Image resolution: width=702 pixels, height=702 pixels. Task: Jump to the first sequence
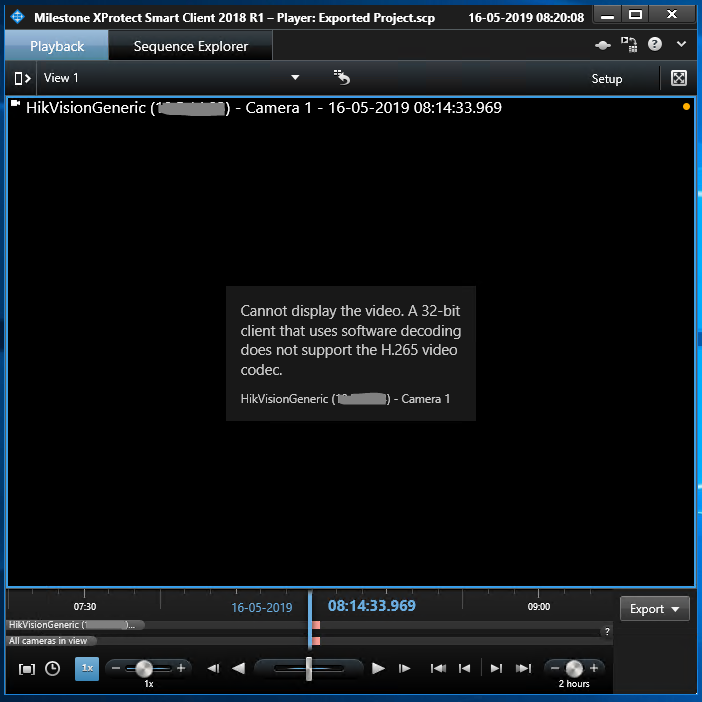[x=438, y=668]
